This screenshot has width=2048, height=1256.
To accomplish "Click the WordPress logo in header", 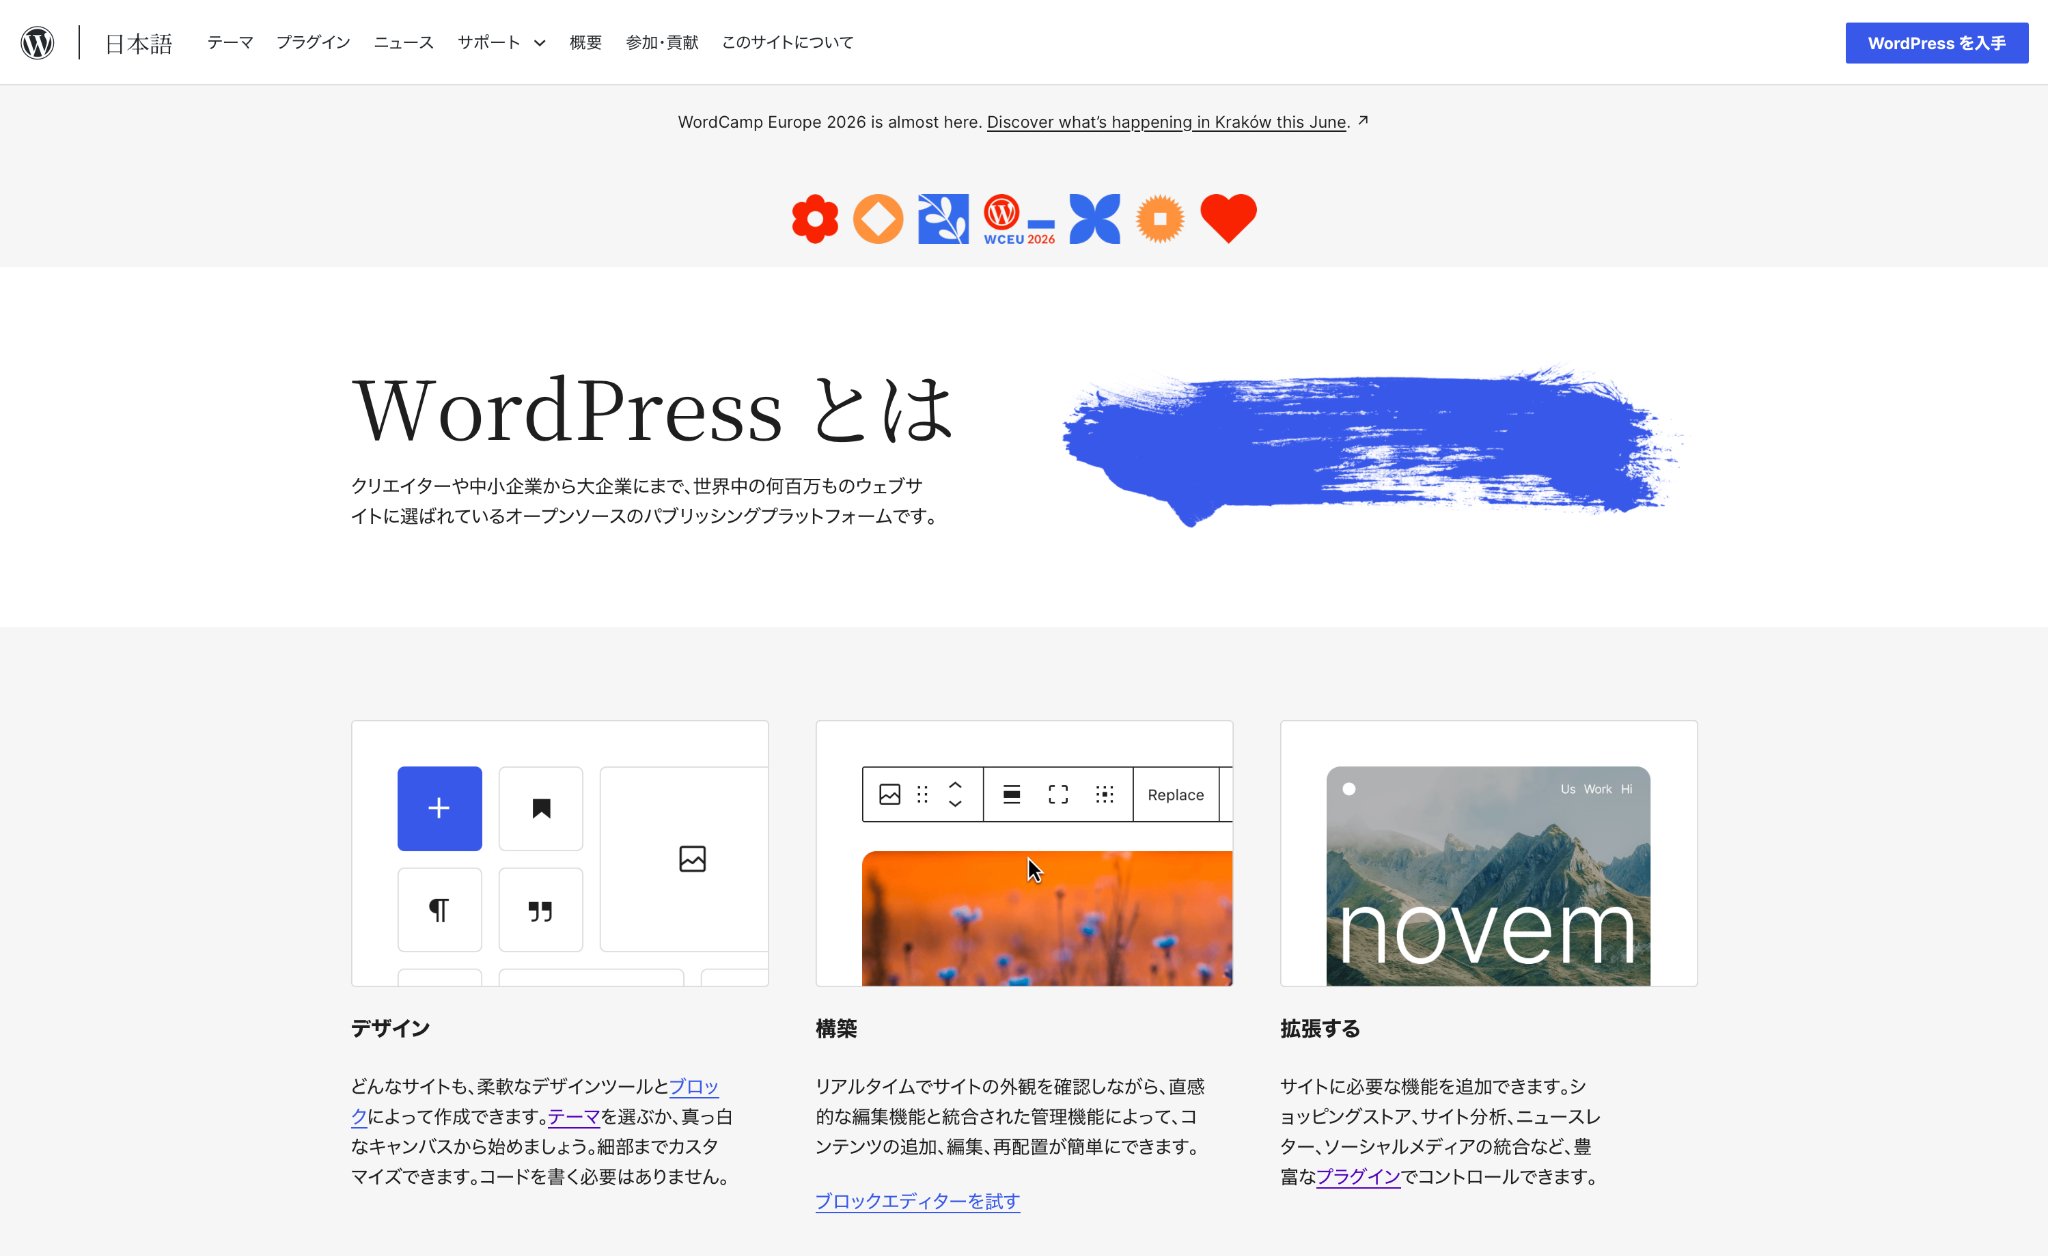I will pyautogui.click(x=37, y=42).
